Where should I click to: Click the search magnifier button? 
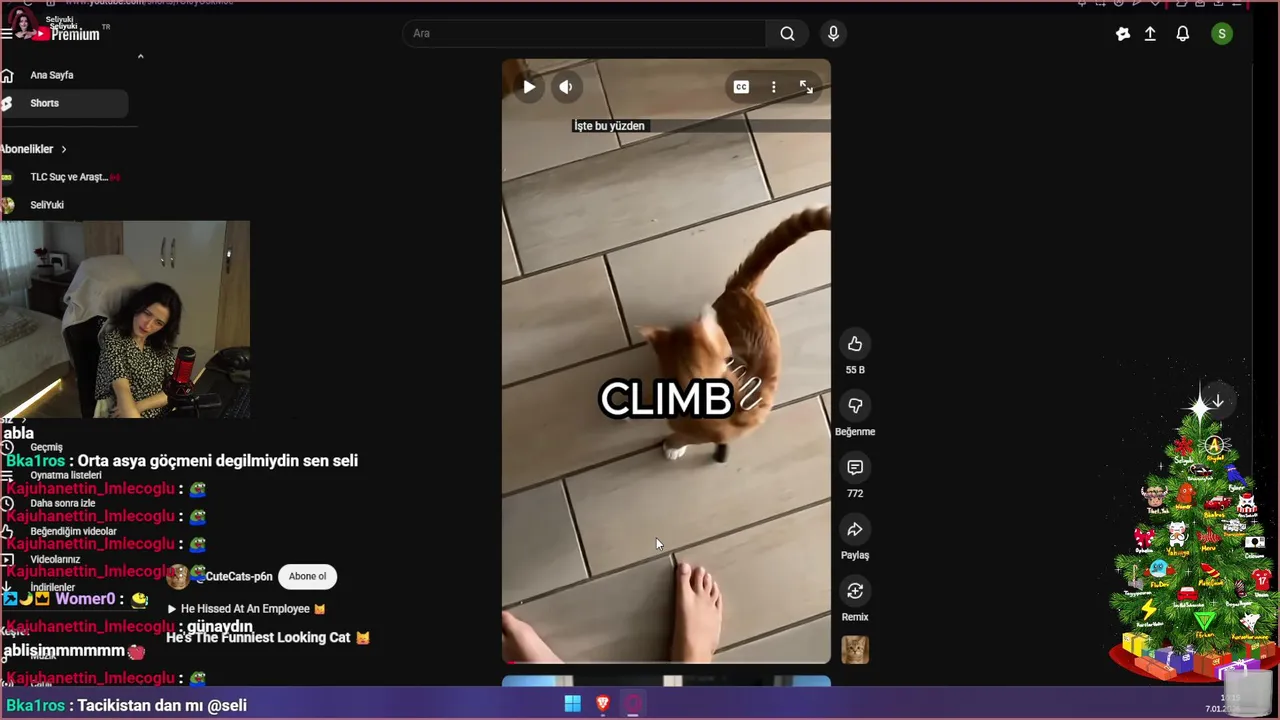tap(788, 33)
